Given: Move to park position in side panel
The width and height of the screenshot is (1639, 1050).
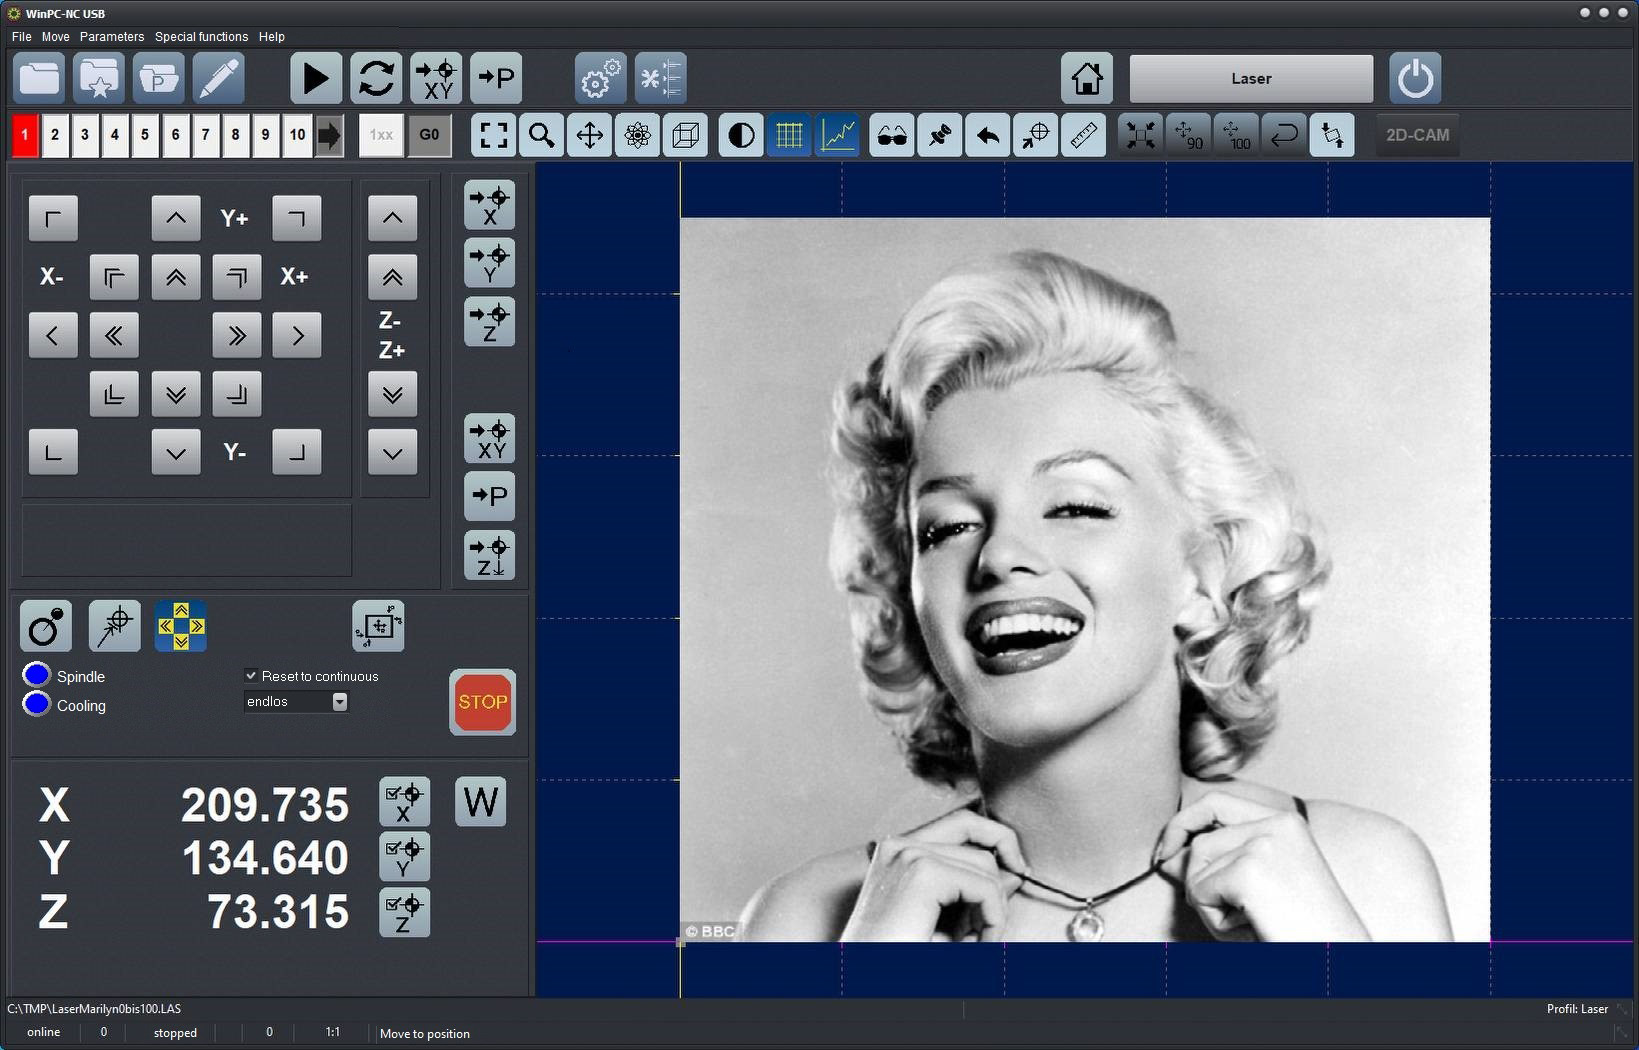Looking at the screenshot, I should [x=490, y=496].
